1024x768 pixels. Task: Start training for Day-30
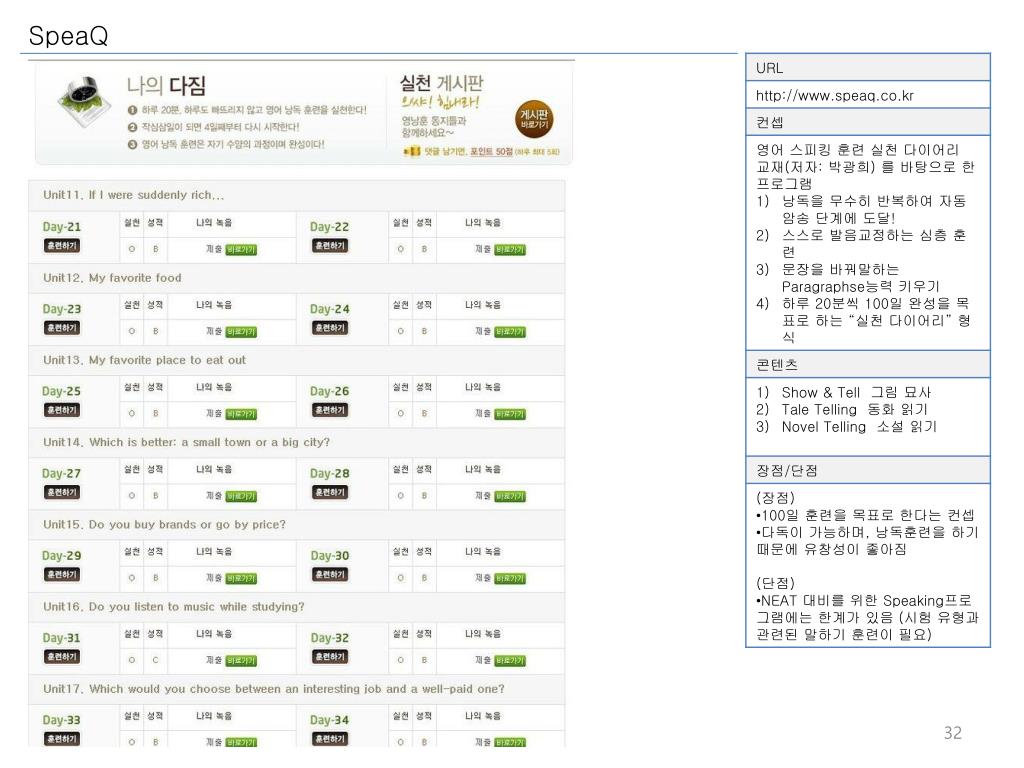(330, 575)
